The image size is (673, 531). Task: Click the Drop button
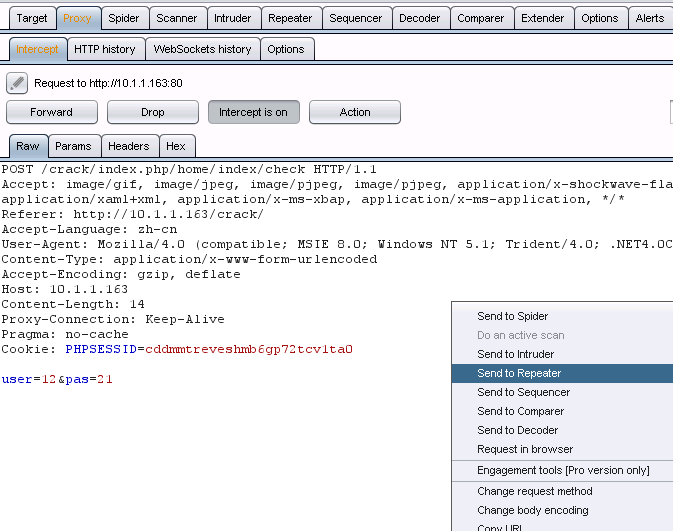pyautogui.click(x=153, y=112)
